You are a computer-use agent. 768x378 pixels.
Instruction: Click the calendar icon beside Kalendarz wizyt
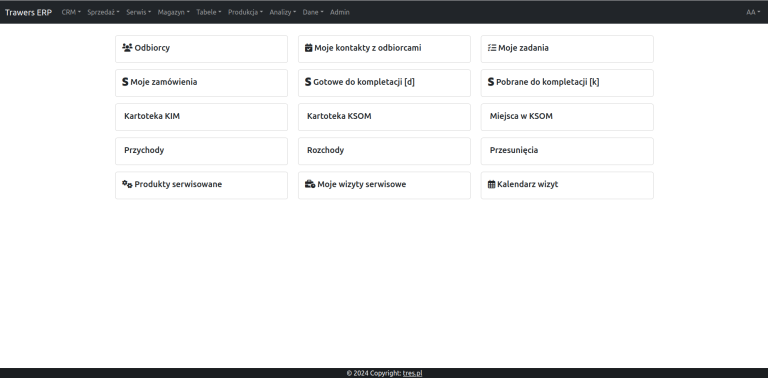(492, 185)
